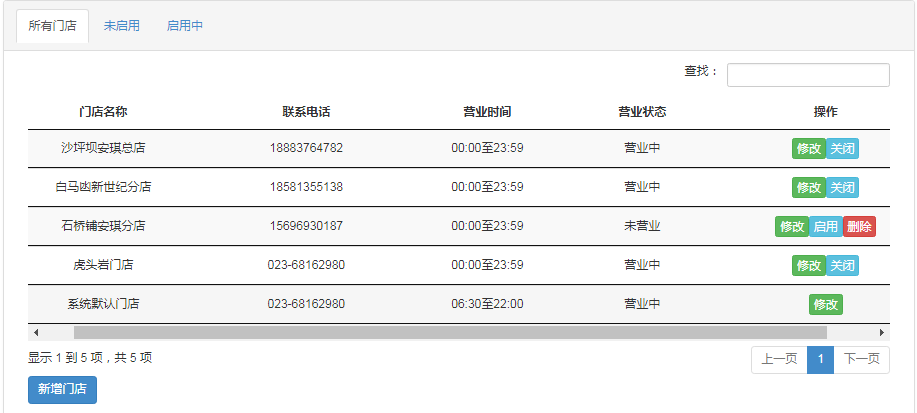Click 修改 for 沙坪坝安琪总店
Viewport: 917px width, 413px height.
point(809,149)
